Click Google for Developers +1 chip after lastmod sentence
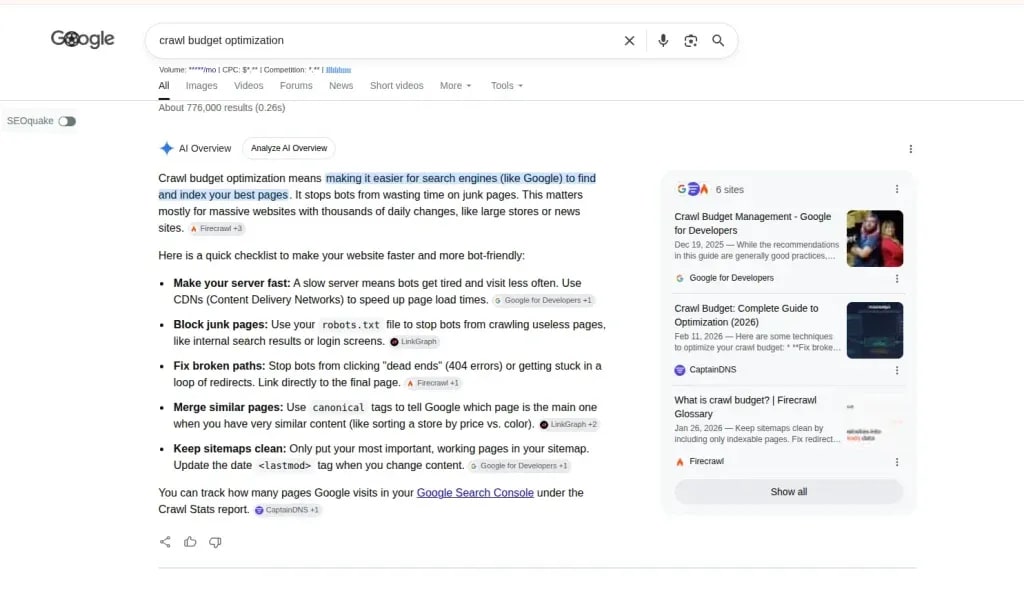 (519, 466)
